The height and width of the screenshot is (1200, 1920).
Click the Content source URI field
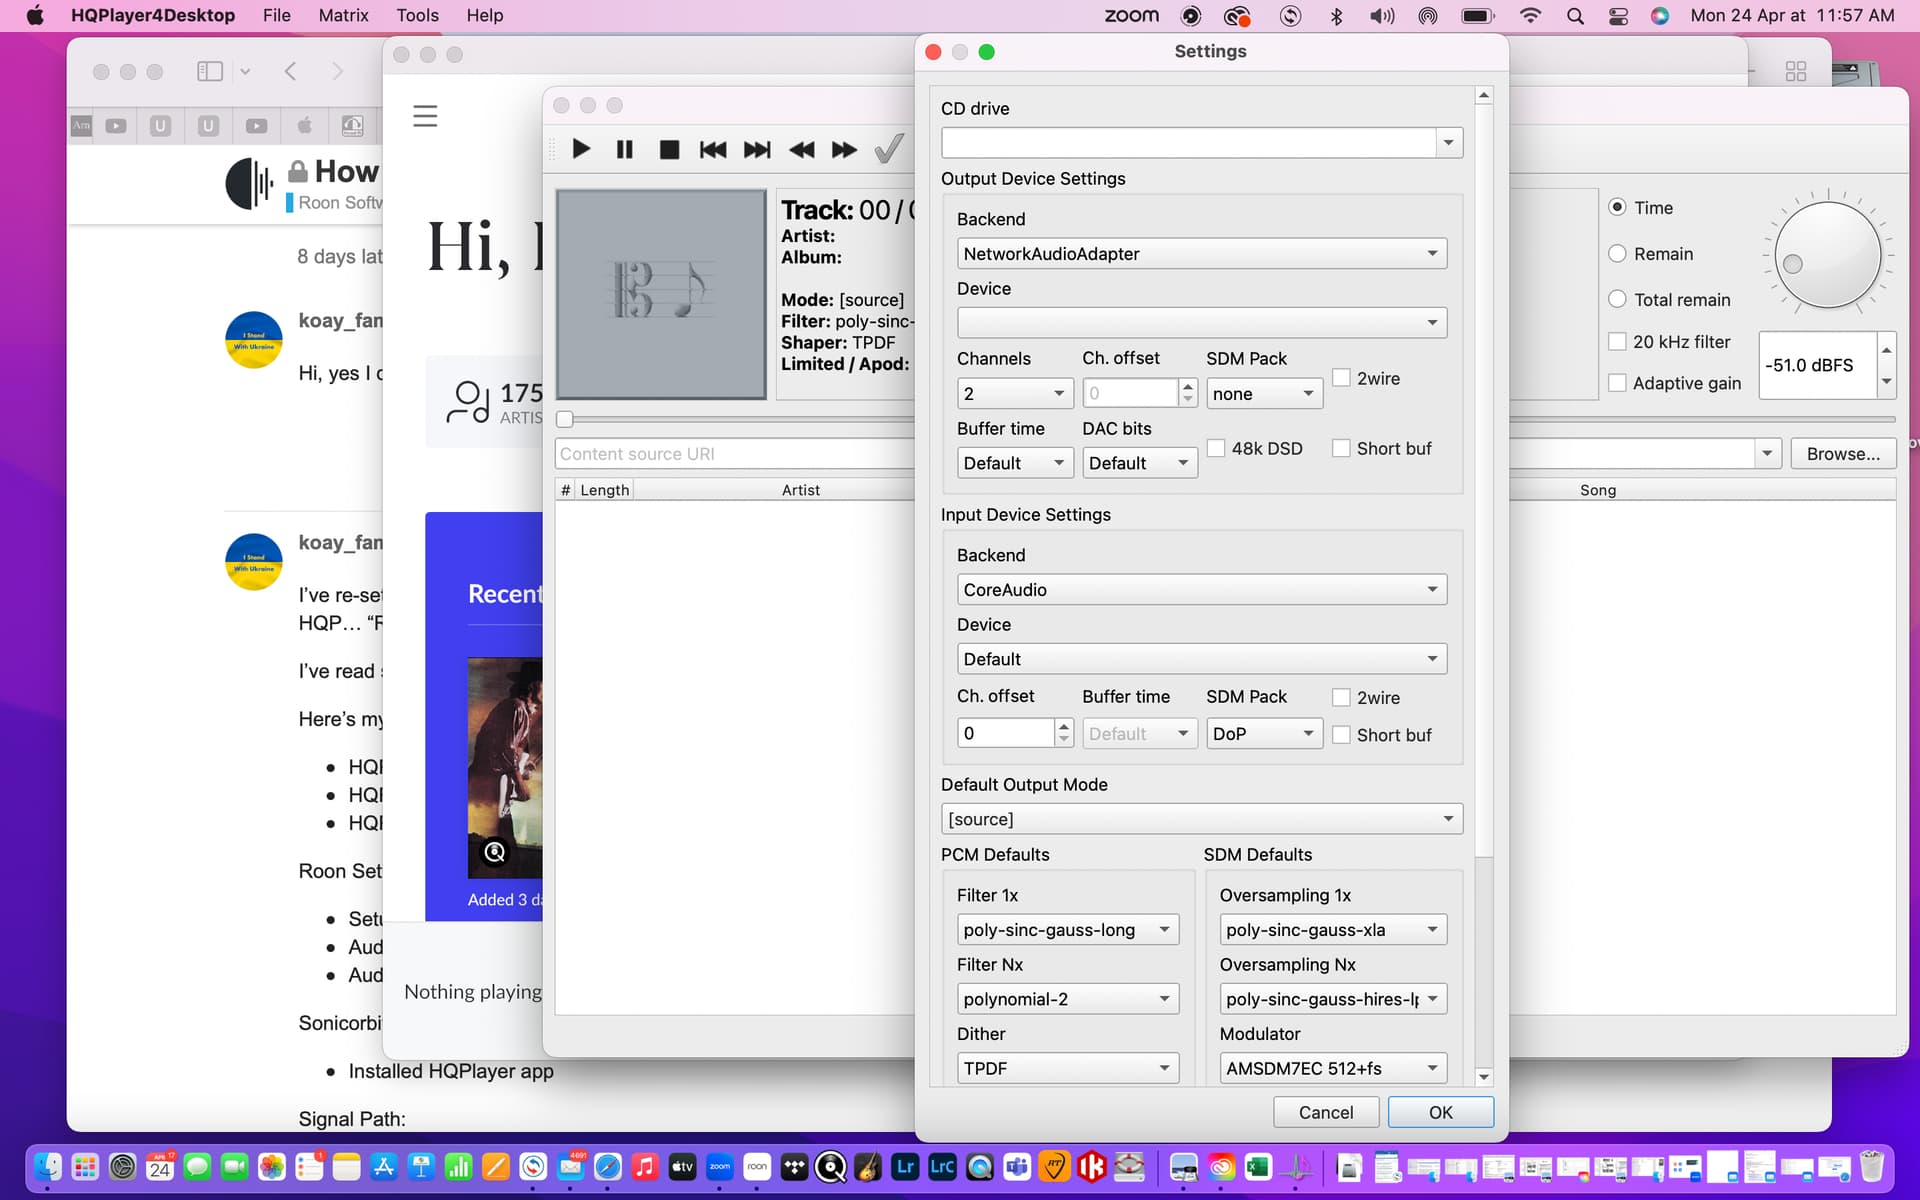click(735, 454)
